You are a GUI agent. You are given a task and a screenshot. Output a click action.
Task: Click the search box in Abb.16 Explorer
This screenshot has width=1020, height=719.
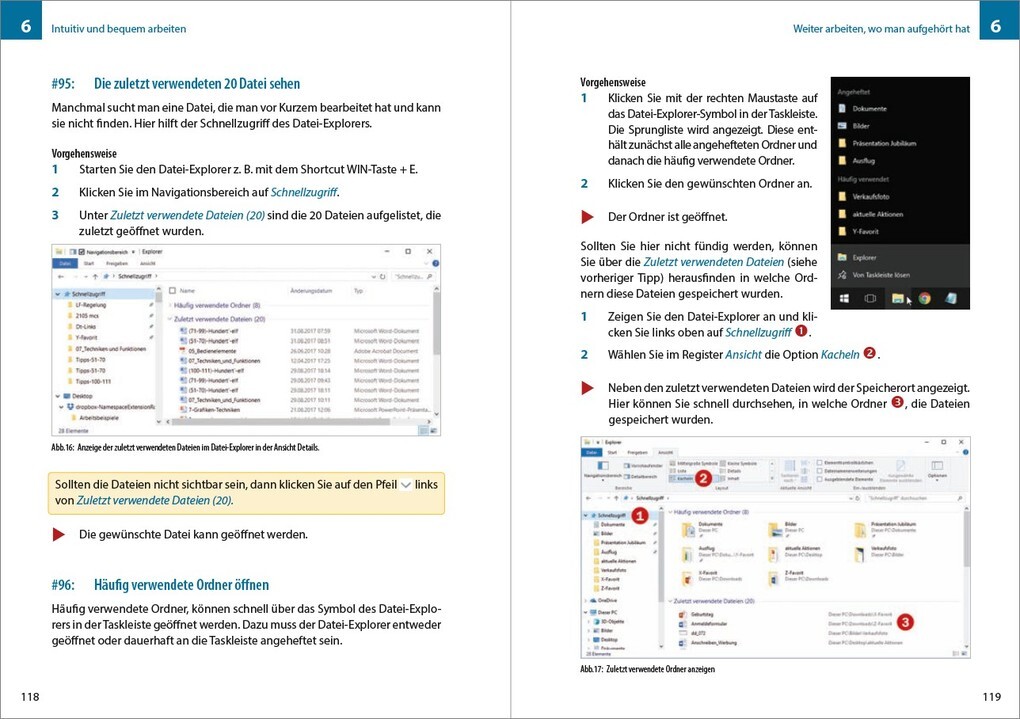(x=412, y=277)
